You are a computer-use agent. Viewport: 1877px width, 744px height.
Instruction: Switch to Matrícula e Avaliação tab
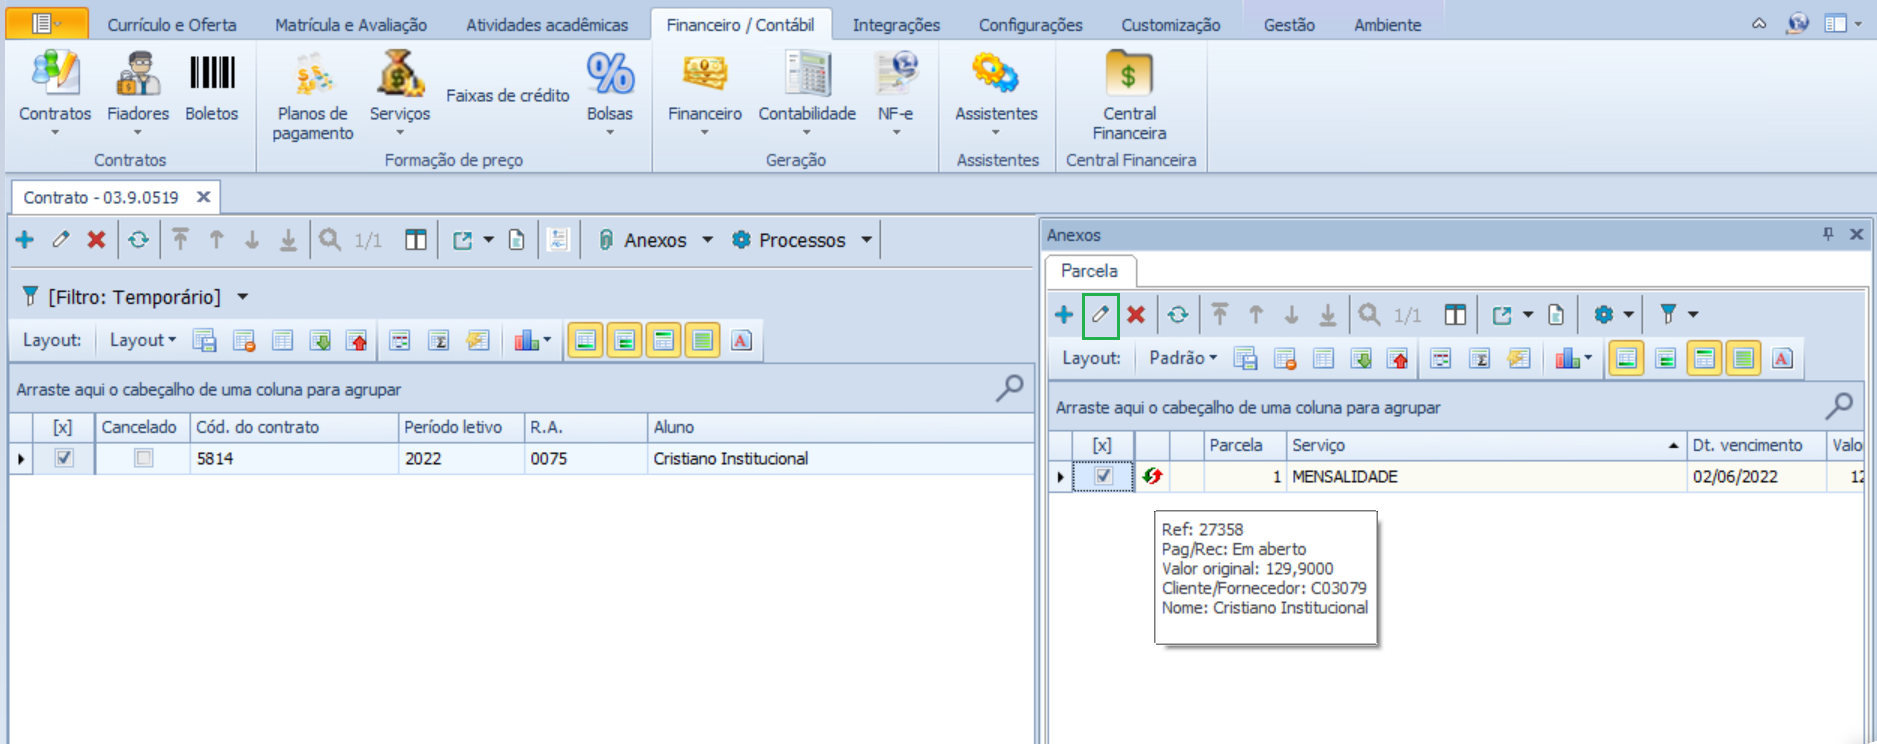click(351, 25)
